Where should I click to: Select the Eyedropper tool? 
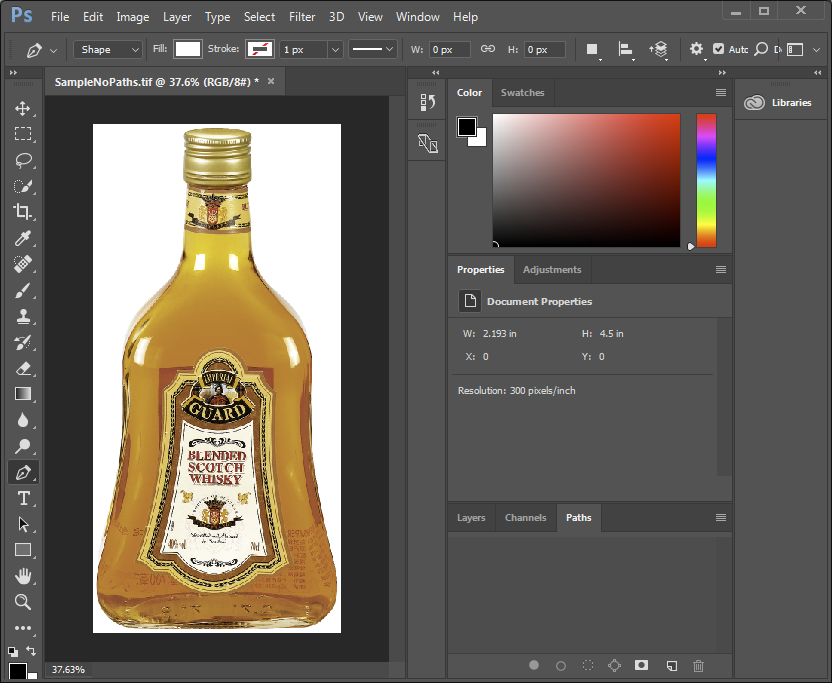(x=22, y=238)
